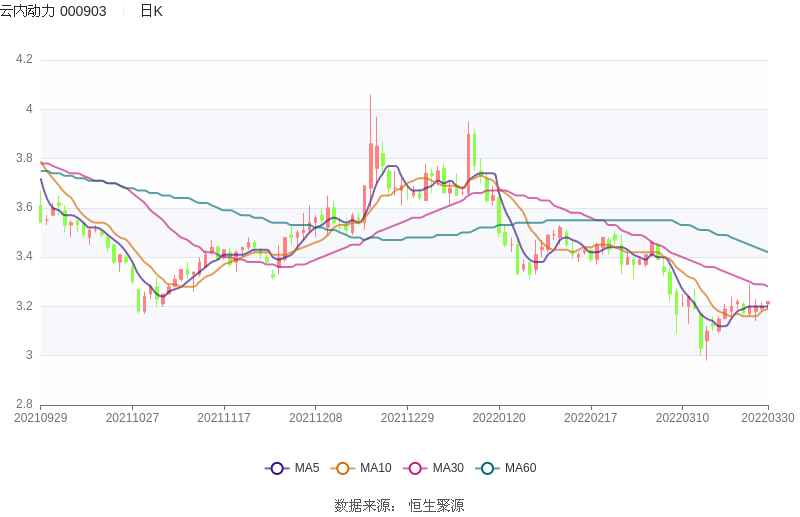Toggle MA10 series via its text label

[x=376, y=468]
